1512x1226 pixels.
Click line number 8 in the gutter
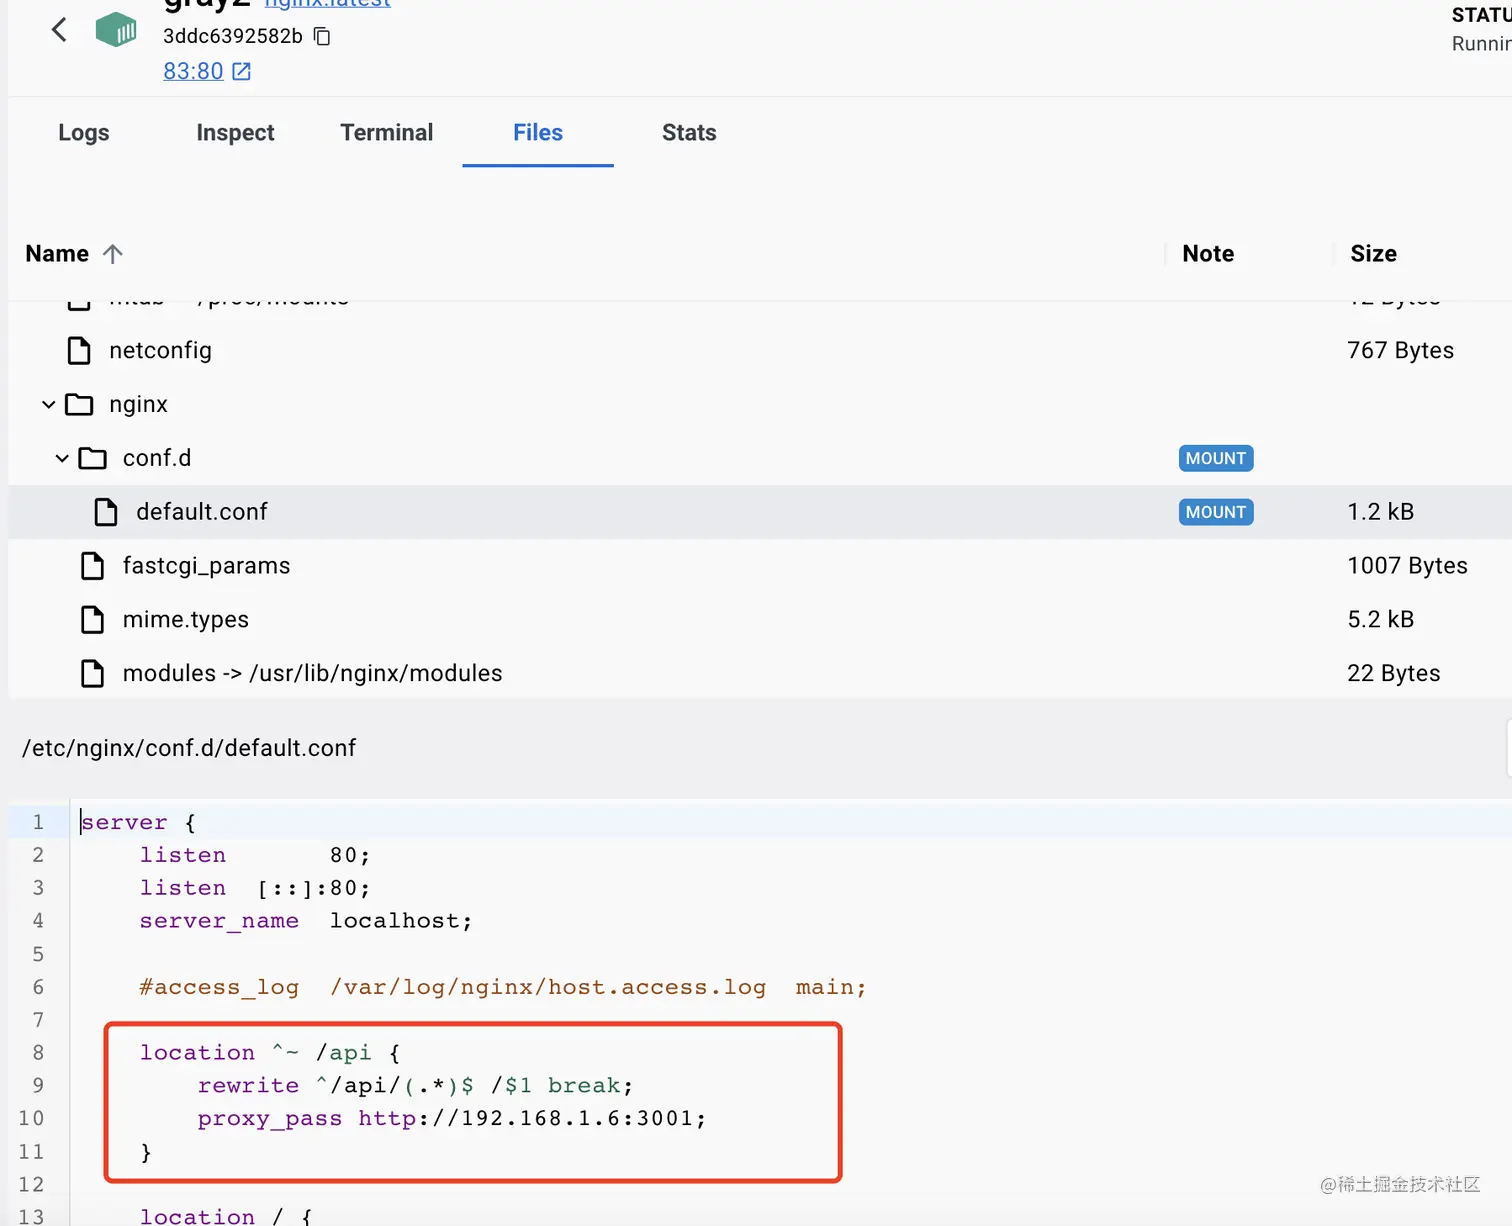pos(38,1053)
